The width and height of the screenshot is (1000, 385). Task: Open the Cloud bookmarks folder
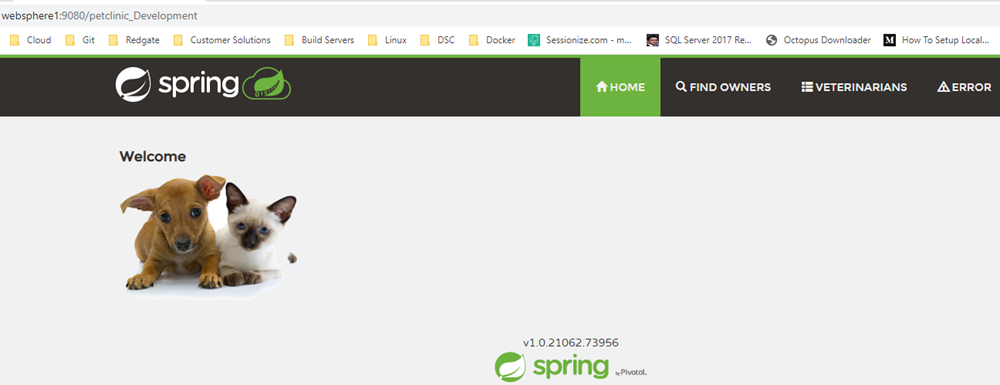(31, 40)
